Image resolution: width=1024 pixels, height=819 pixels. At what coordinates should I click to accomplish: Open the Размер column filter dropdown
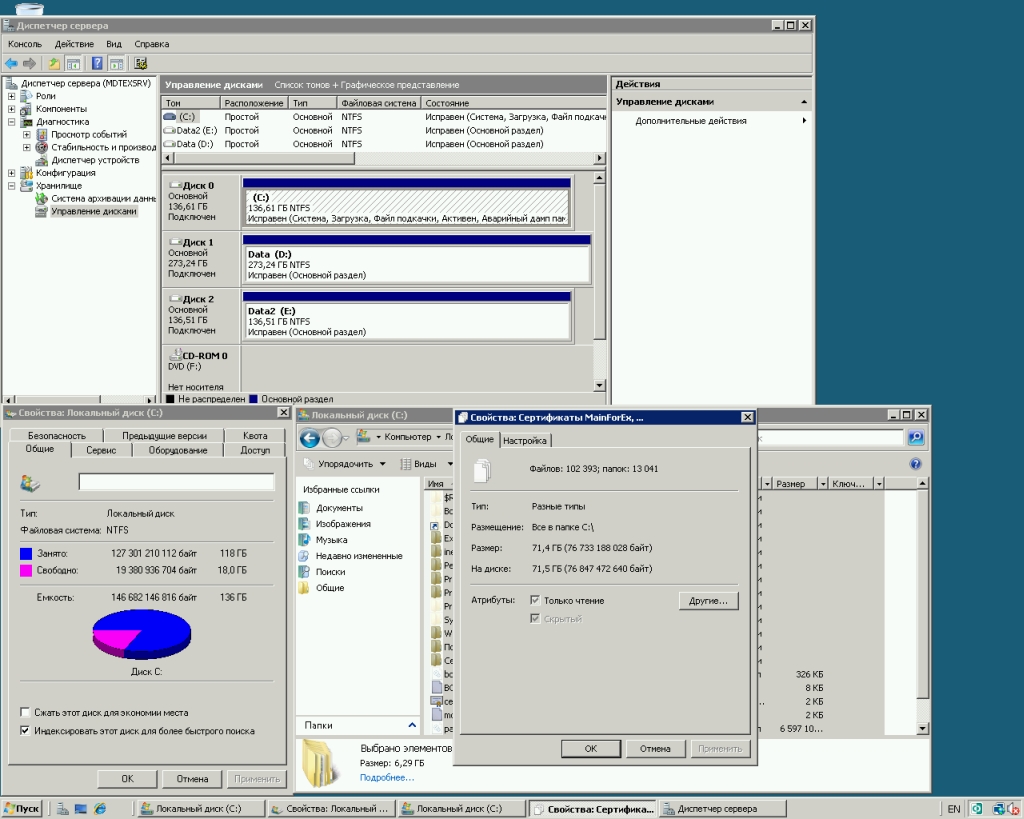tap(823, 483)
